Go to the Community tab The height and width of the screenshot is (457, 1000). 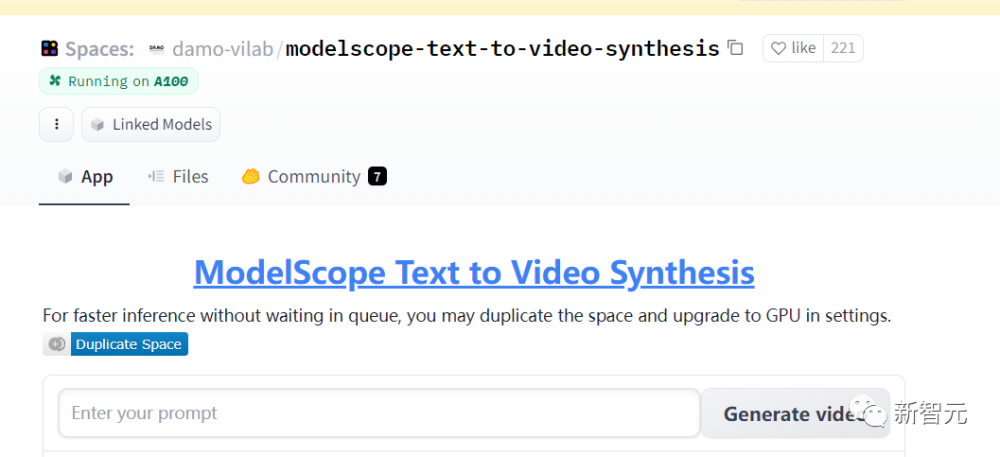[301, 177]
